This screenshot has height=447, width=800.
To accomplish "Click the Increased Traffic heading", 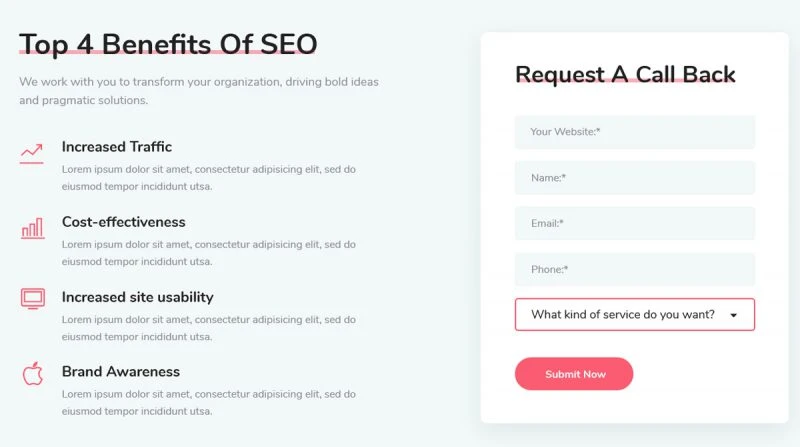I will pos(116,147).
